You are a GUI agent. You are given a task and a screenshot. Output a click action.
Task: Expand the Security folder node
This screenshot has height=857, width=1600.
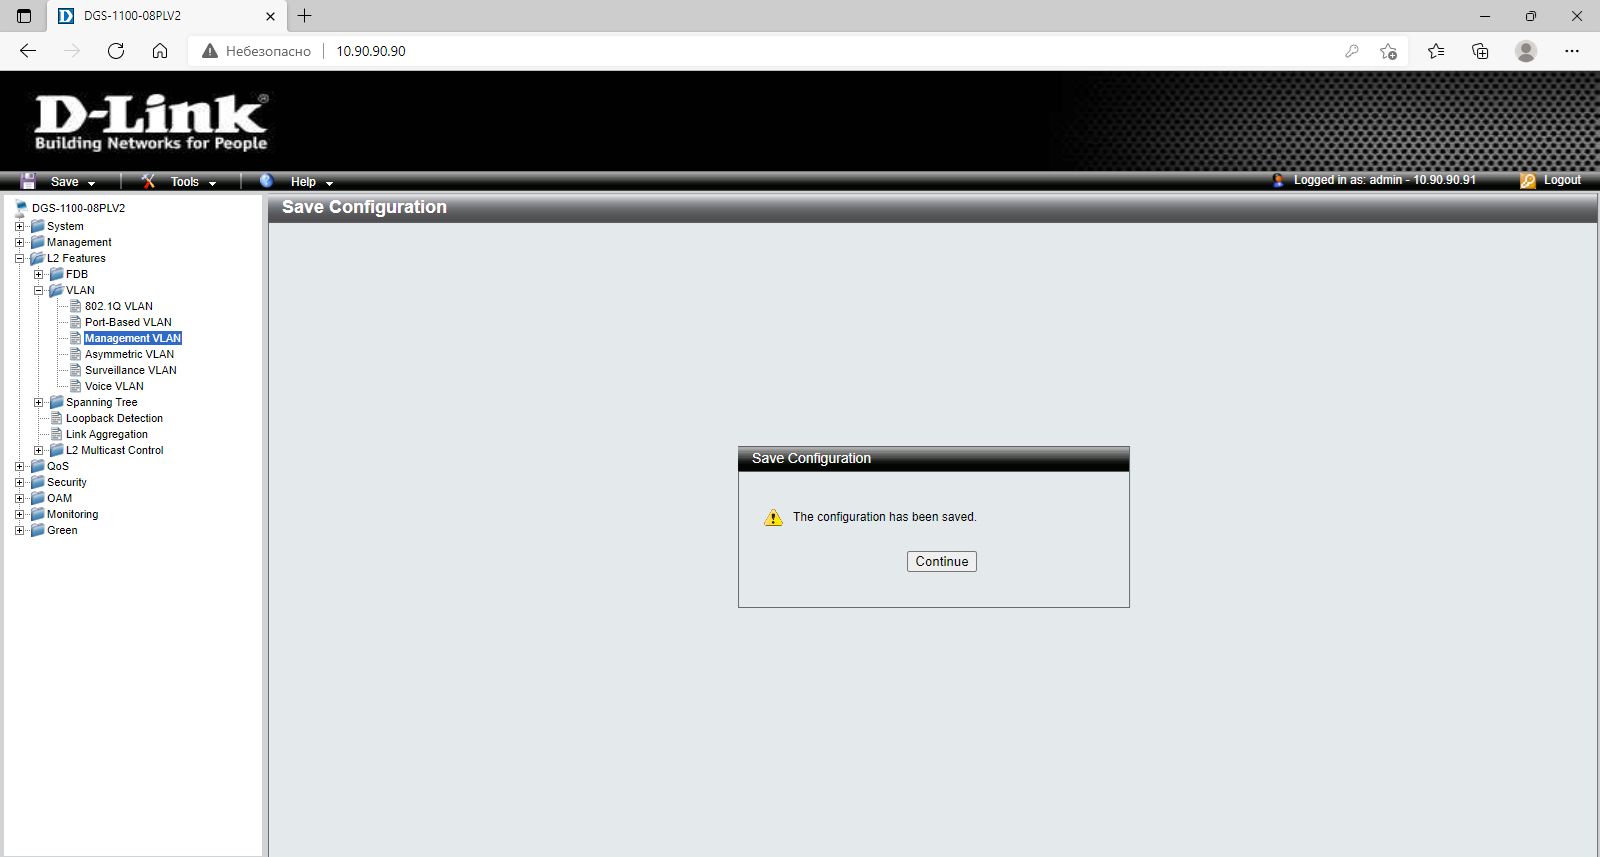click(x=19, y=482)
